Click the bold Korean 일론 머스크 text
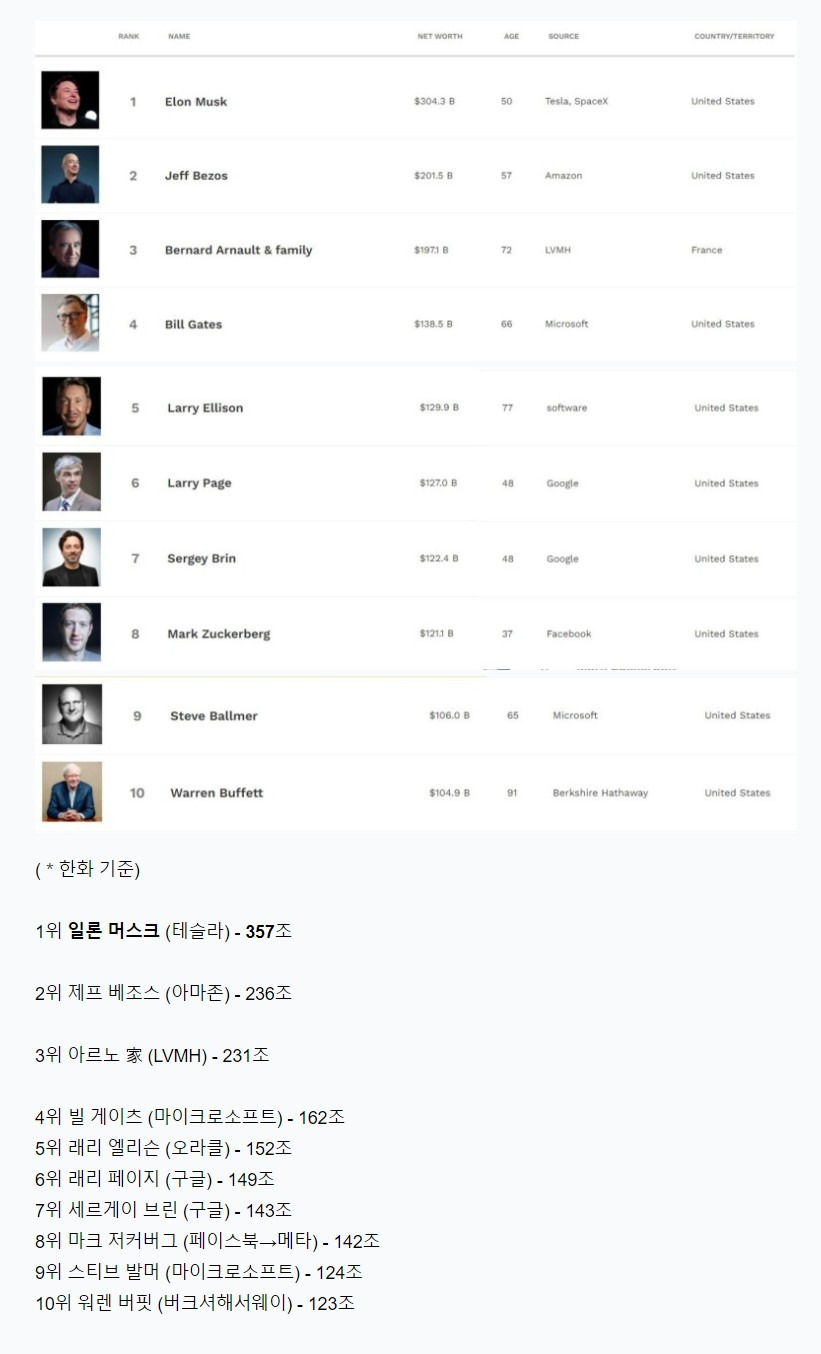This screenshot has height=1354, width=821. pyautogui.click(x=113, y=931)
